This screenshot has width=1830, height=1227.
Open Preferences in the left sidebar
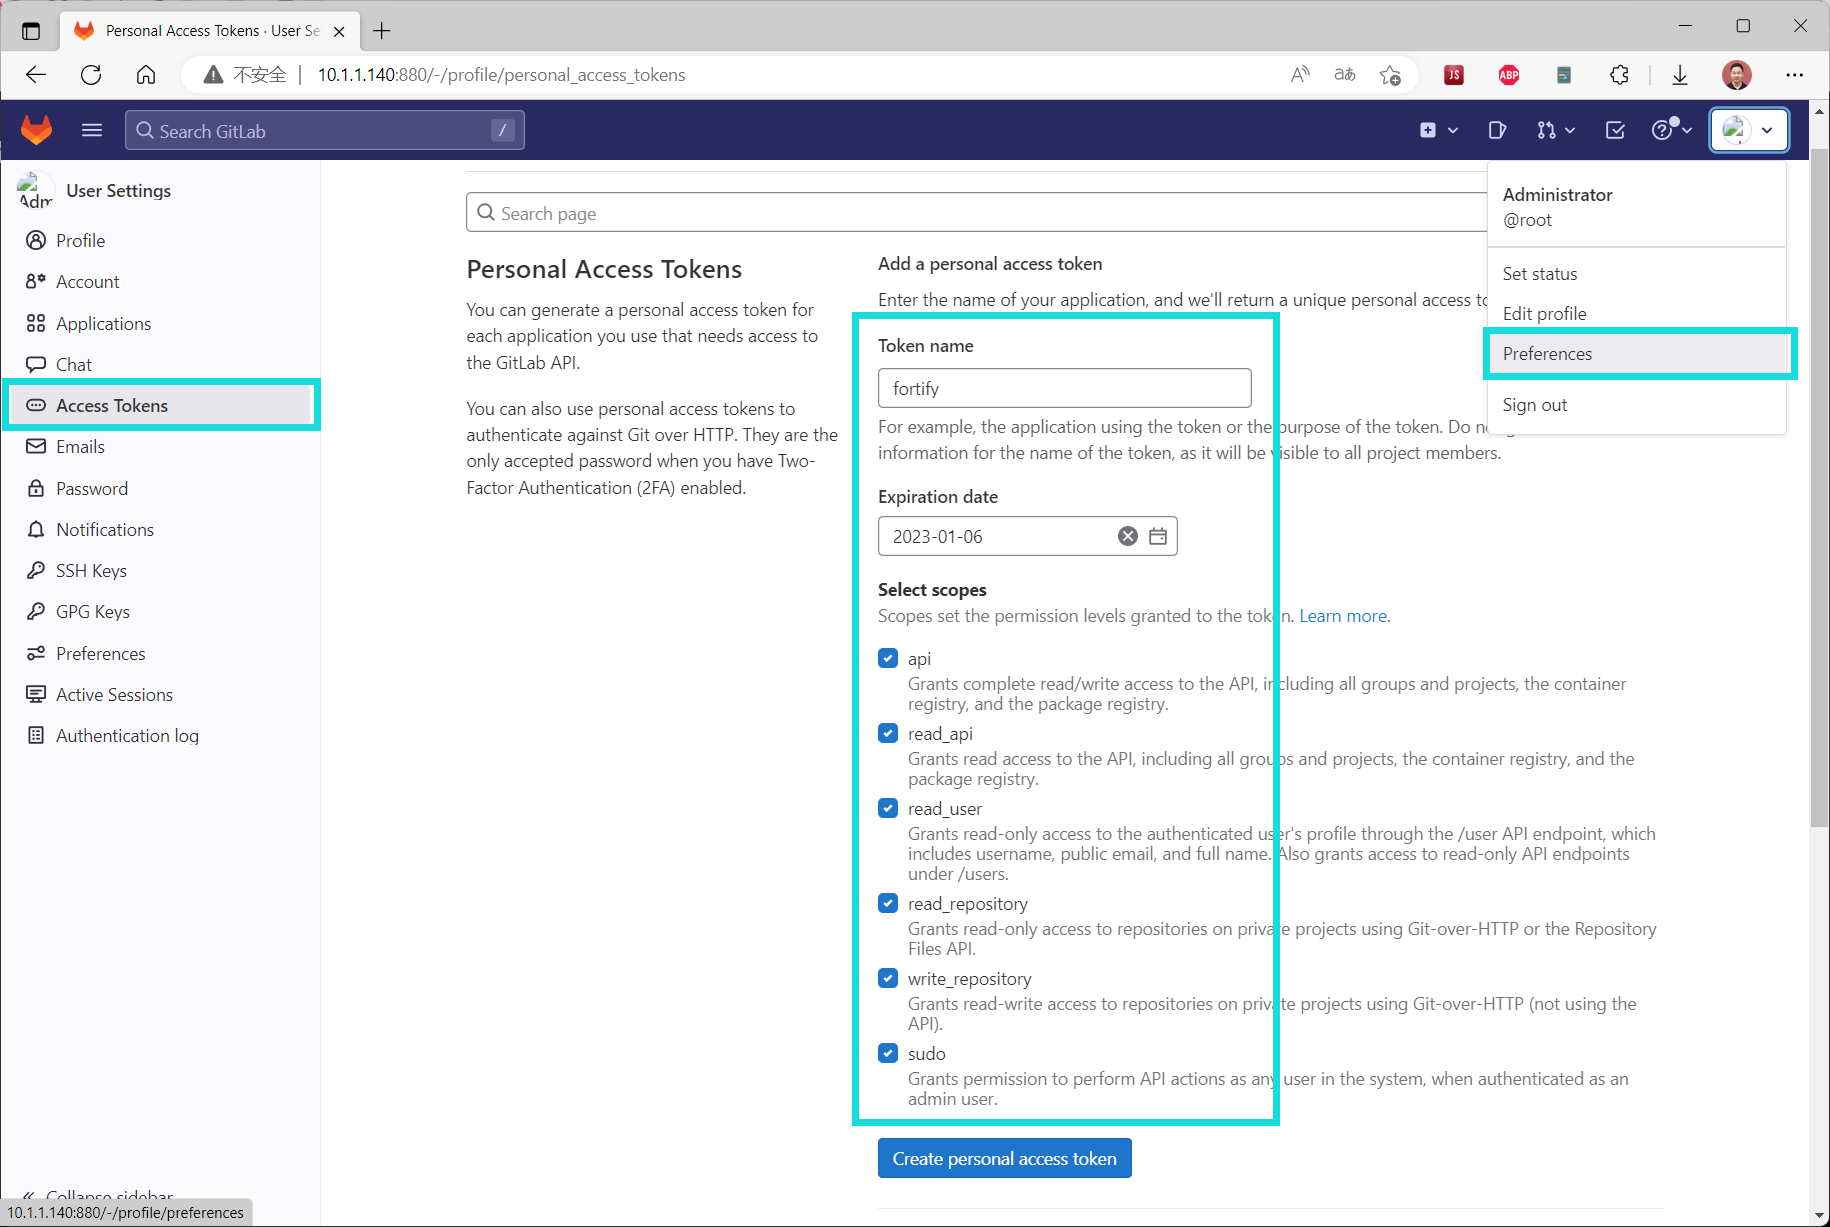pyautogui.click(x=160, y=653)
